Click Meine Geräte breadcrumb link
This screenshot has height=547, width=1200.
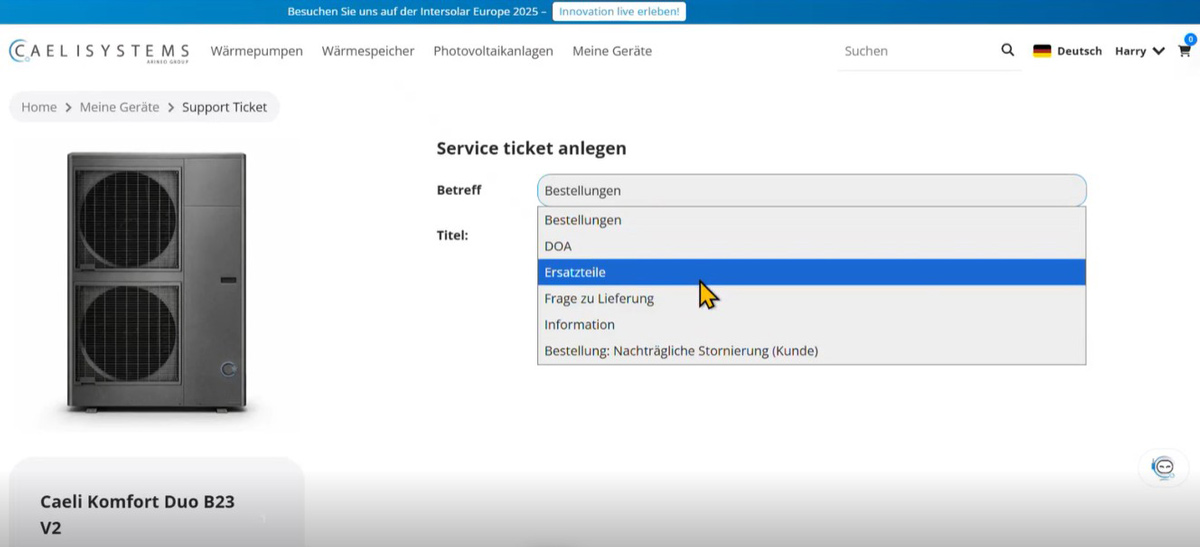(119, 107)
